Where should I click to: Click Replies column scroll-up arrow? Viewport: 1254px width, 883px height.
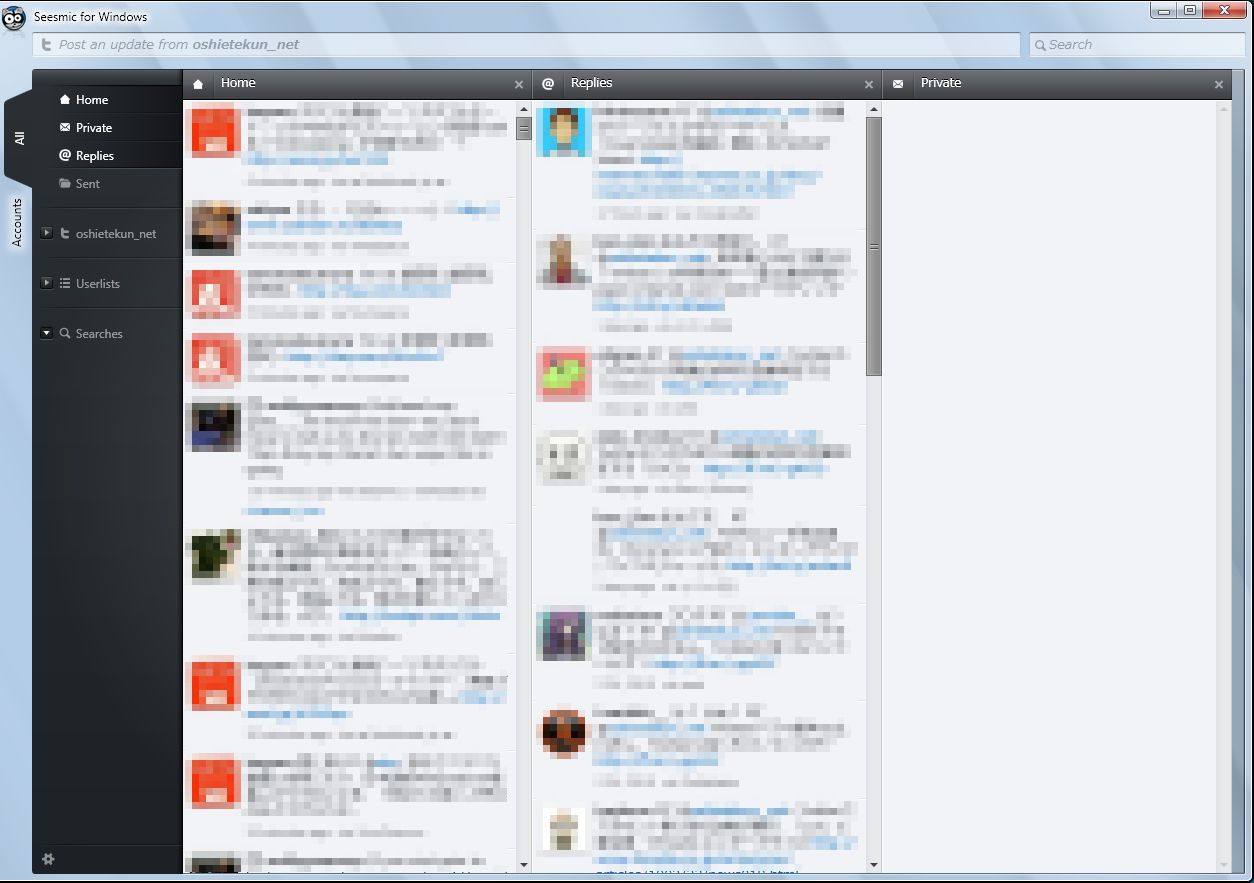pyautogui.click(x=874, y=110)
